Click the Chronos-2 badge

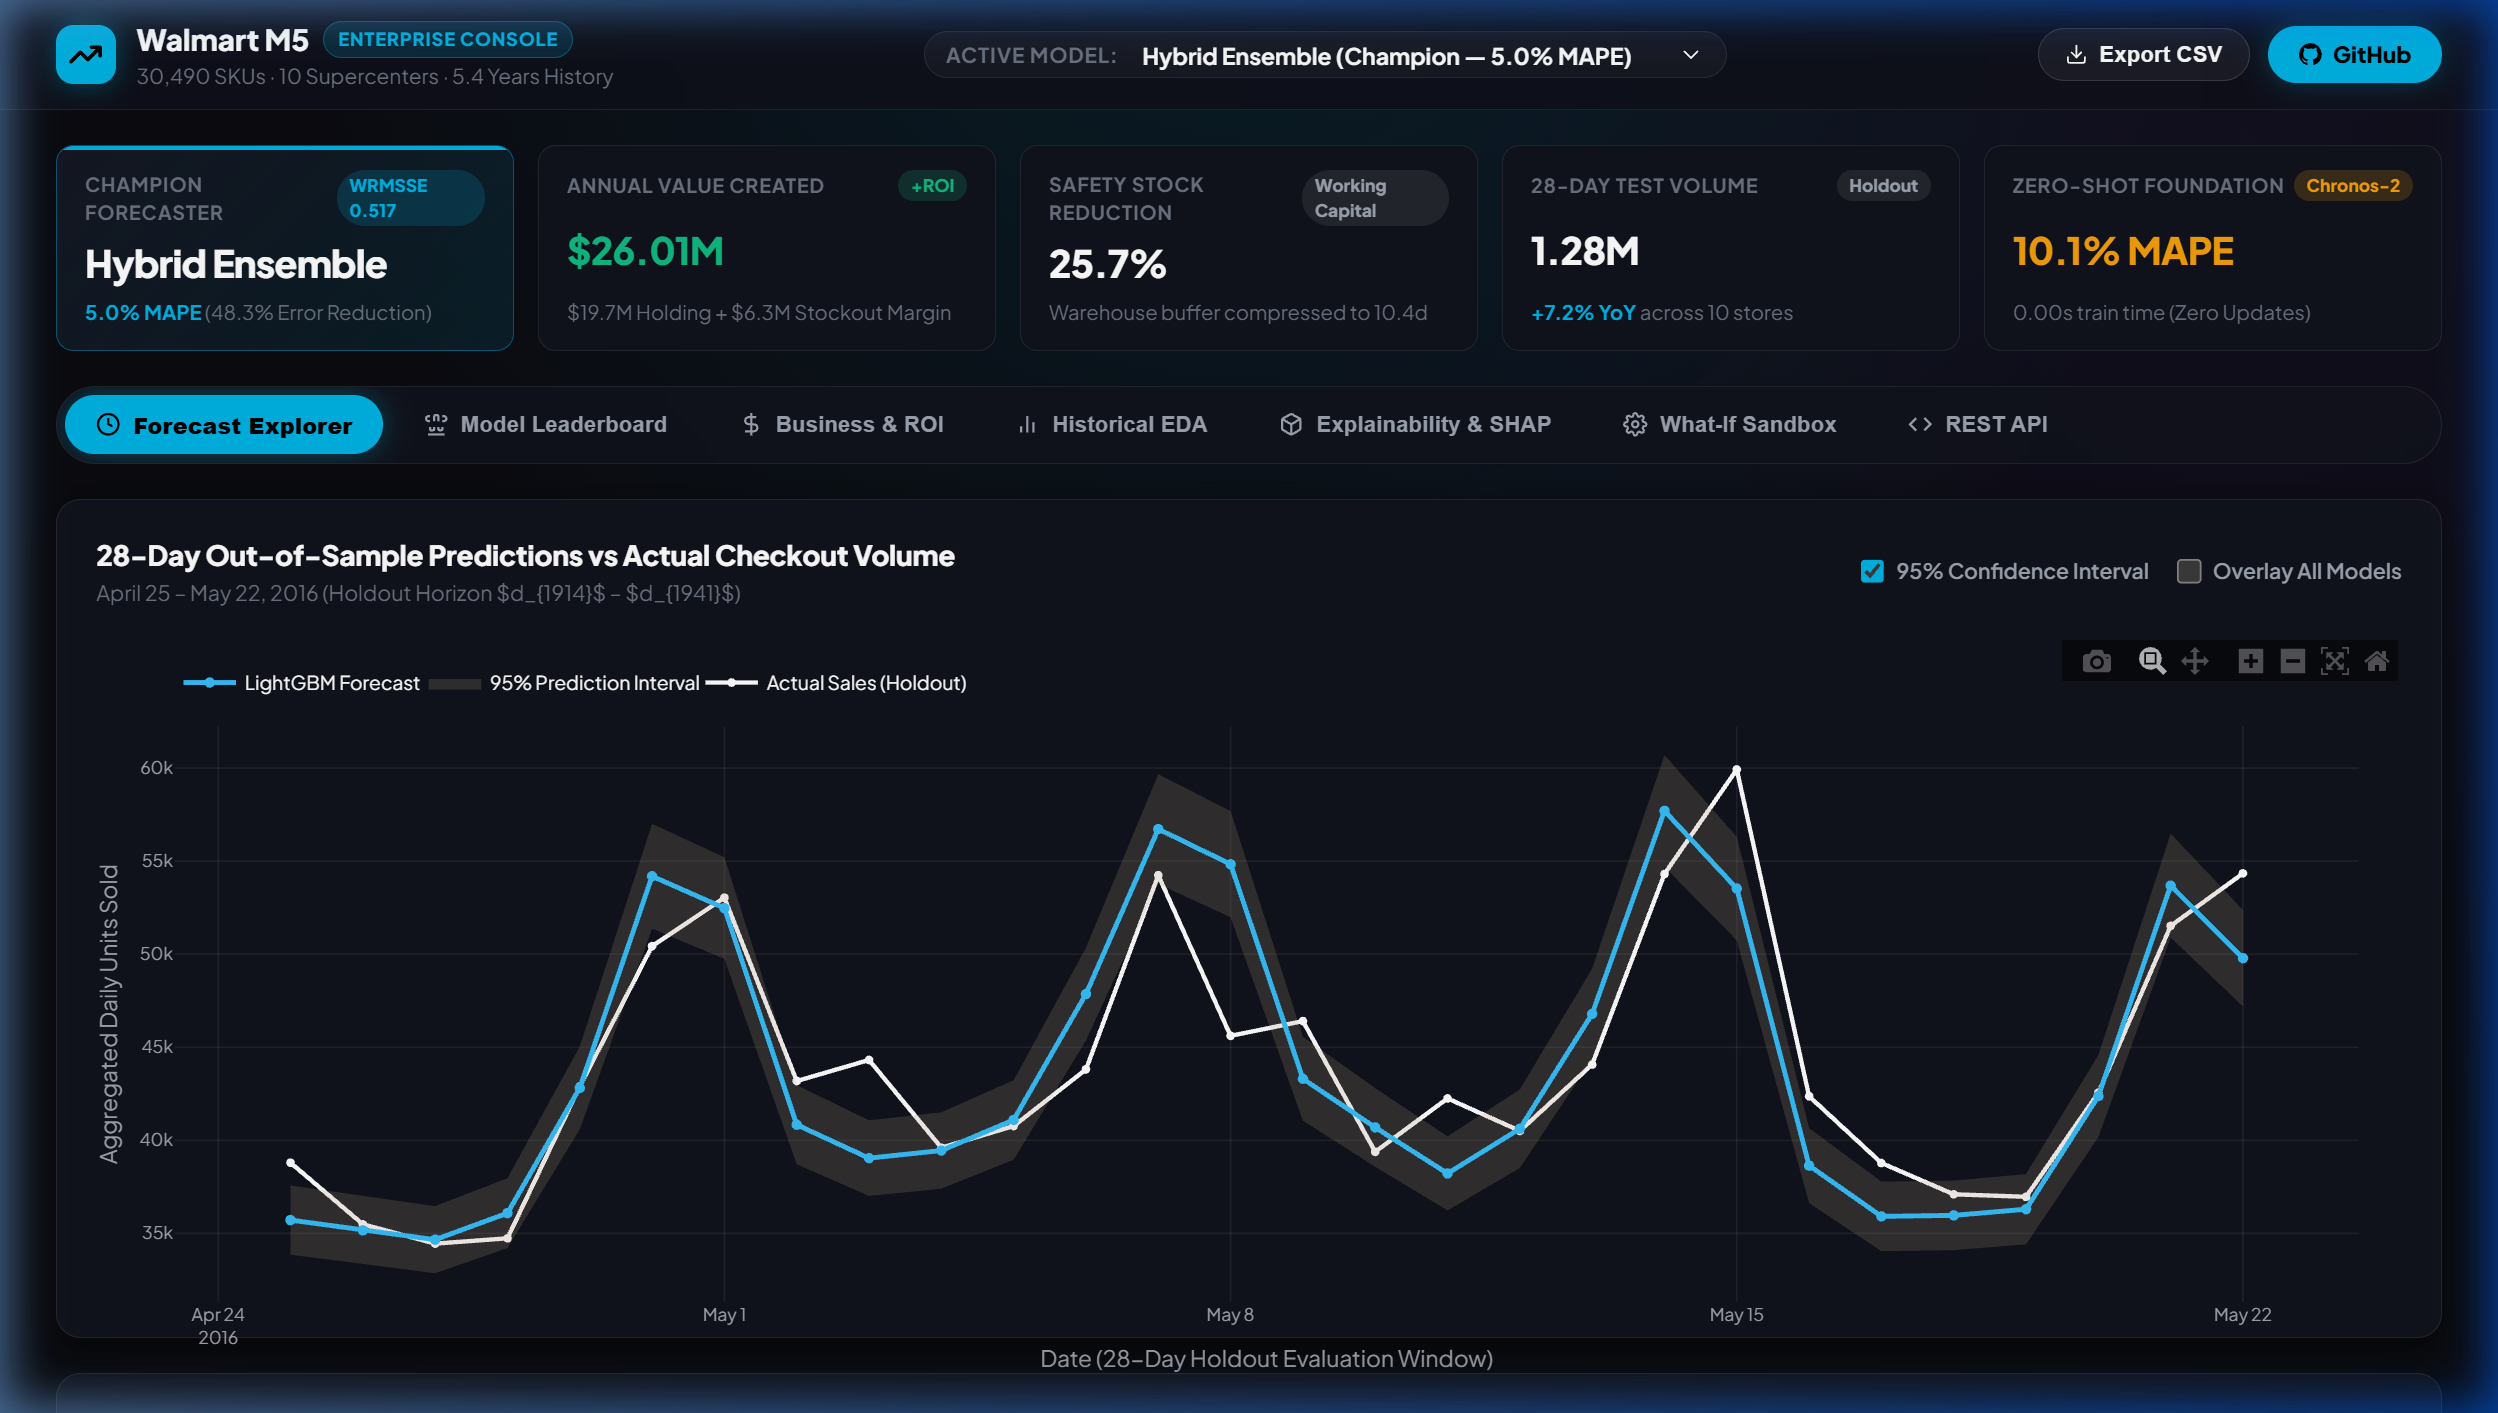click(2353, 186)
